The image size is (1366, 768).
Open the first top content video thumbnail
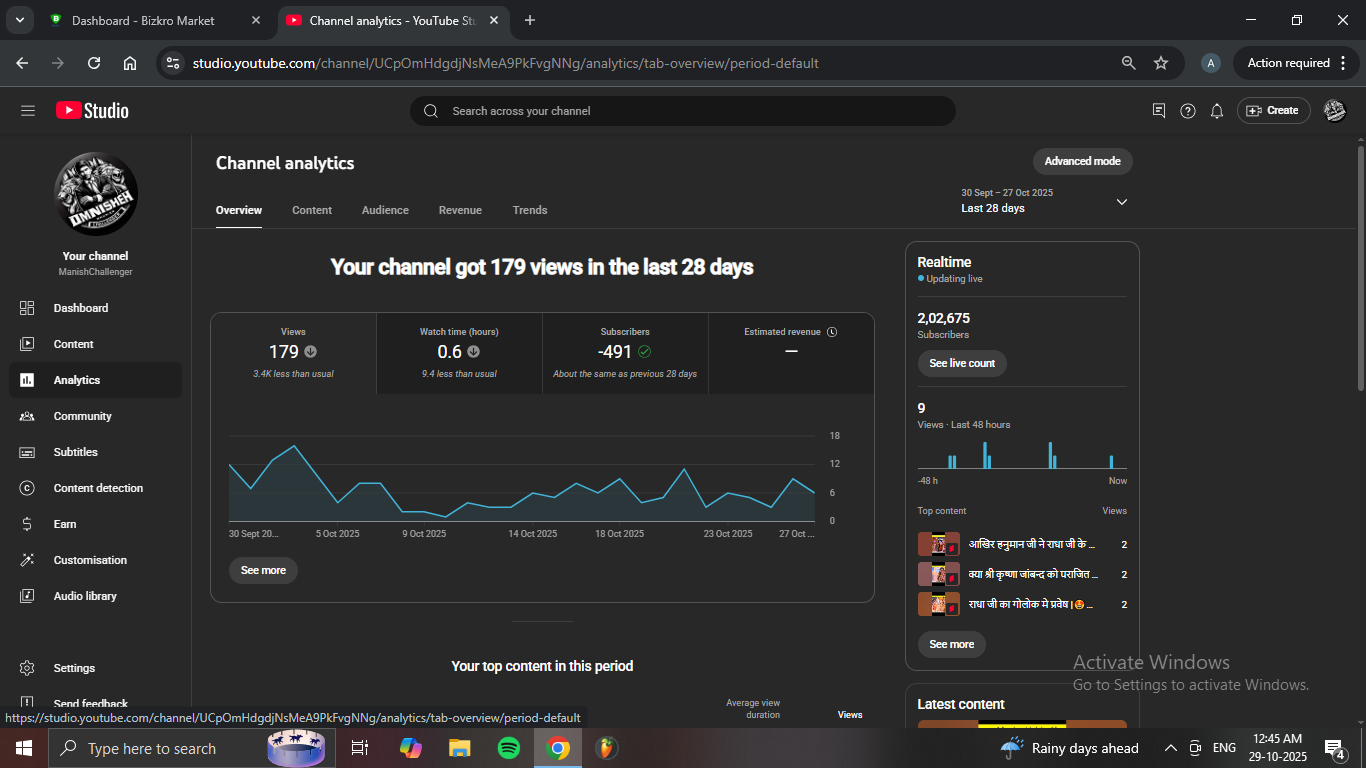click(x=938, y=544)
